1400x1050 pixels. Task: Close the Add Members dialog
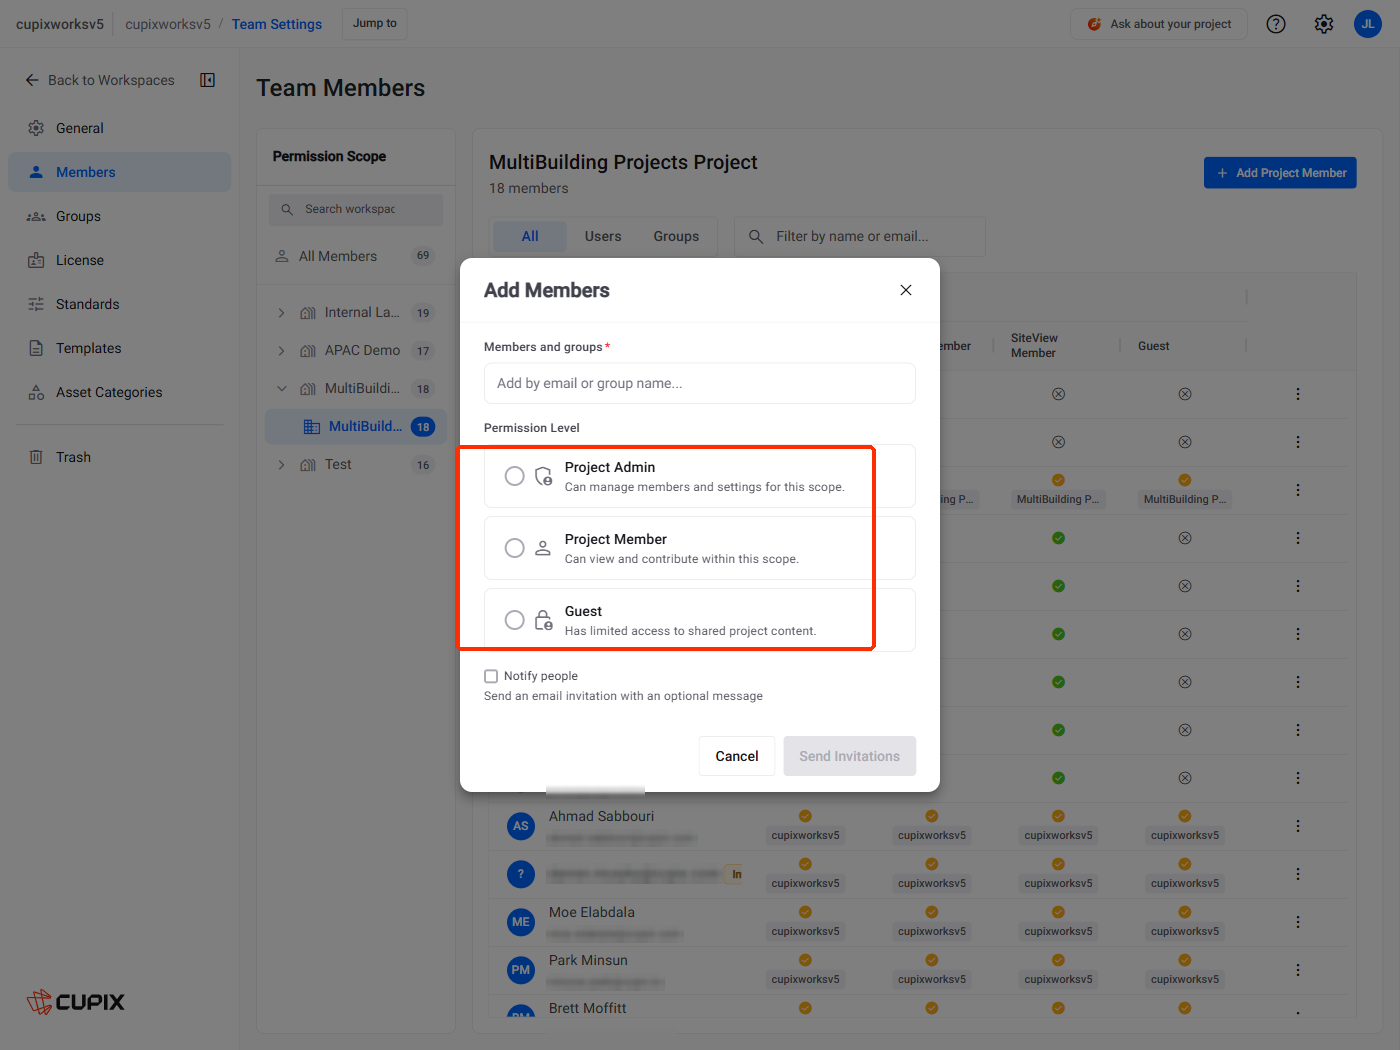906,290
